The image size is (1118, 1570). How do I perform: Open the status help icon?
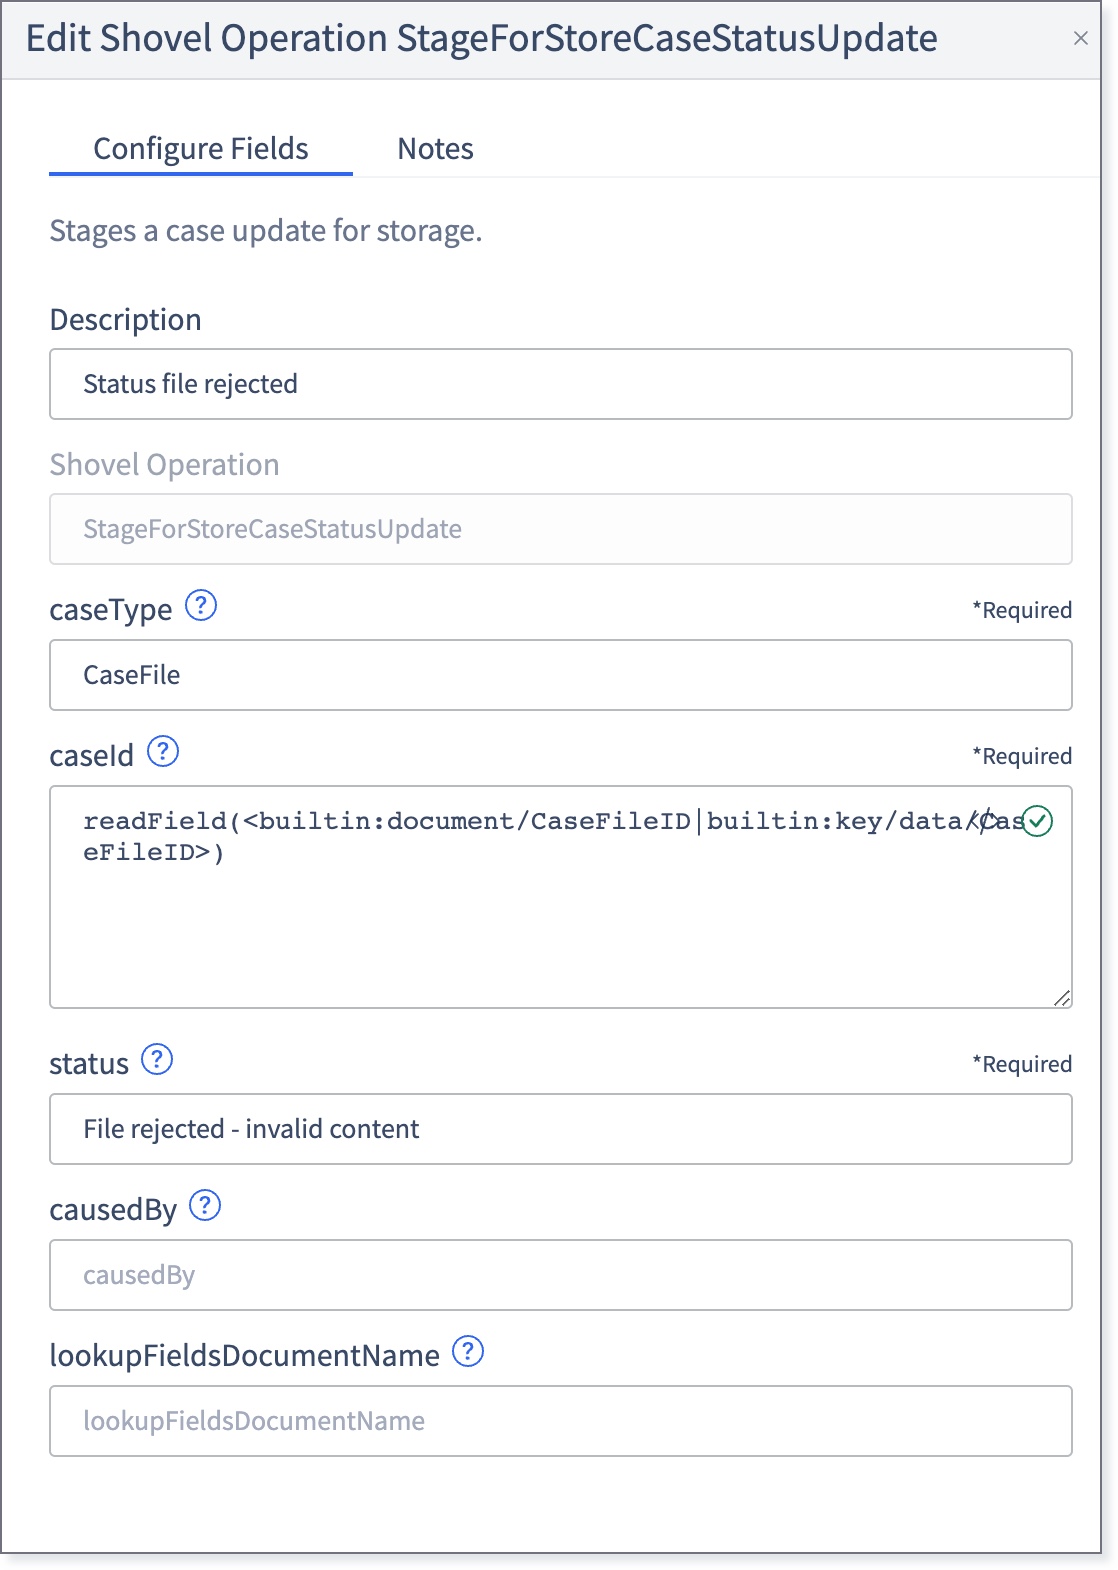click(x=157, y=1059)
